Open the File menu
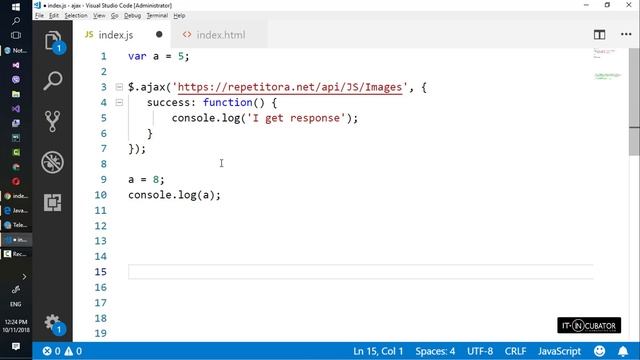 click(39, 16)
